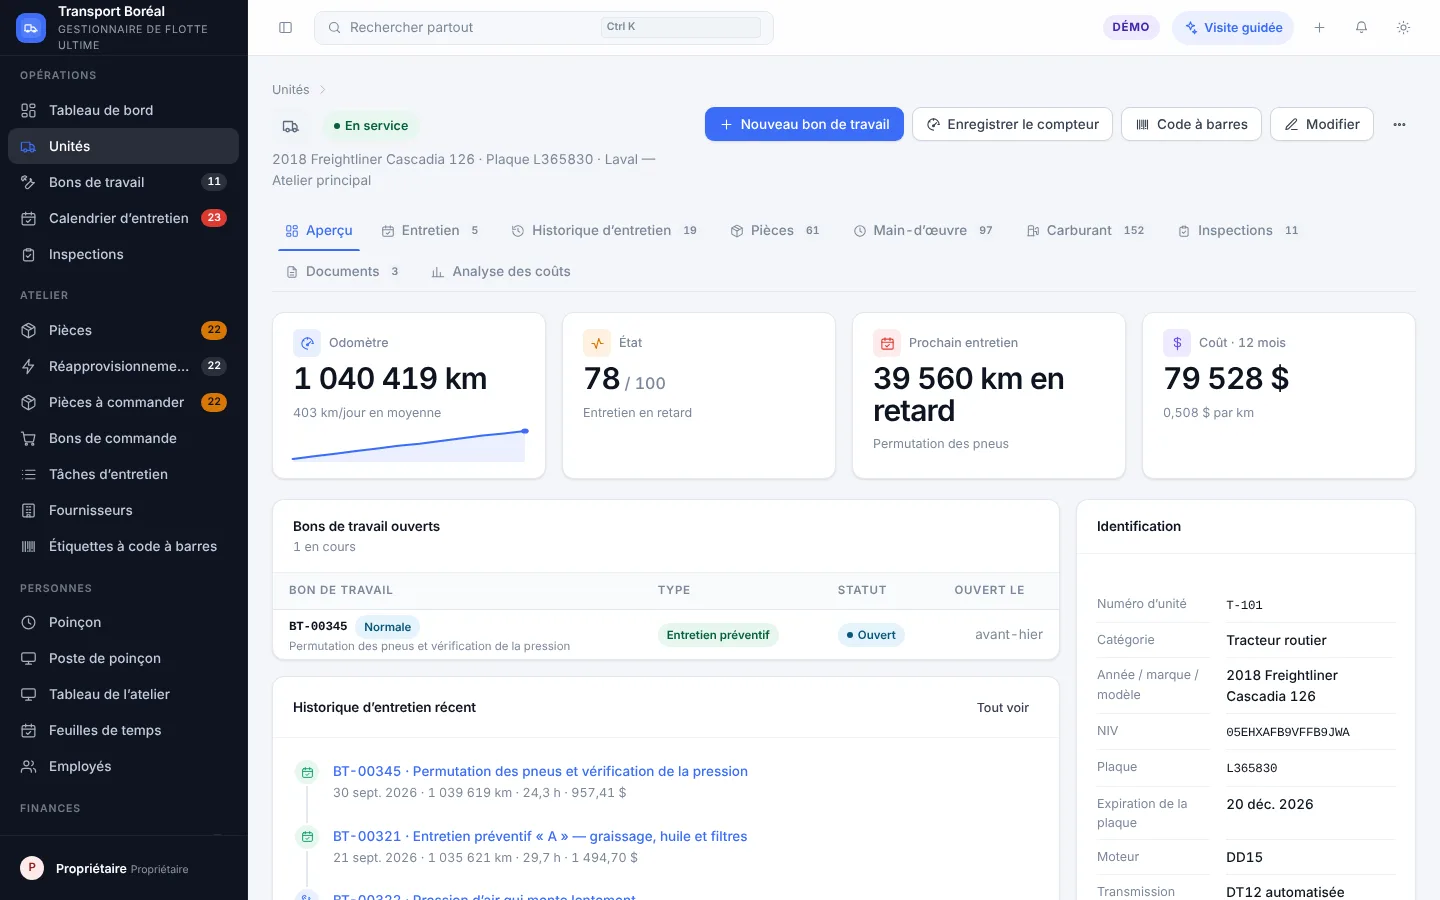Viewport: 1440px width, 900px height.
Task: Focus the Rechercher partout search field
Action: coord(544,28)
